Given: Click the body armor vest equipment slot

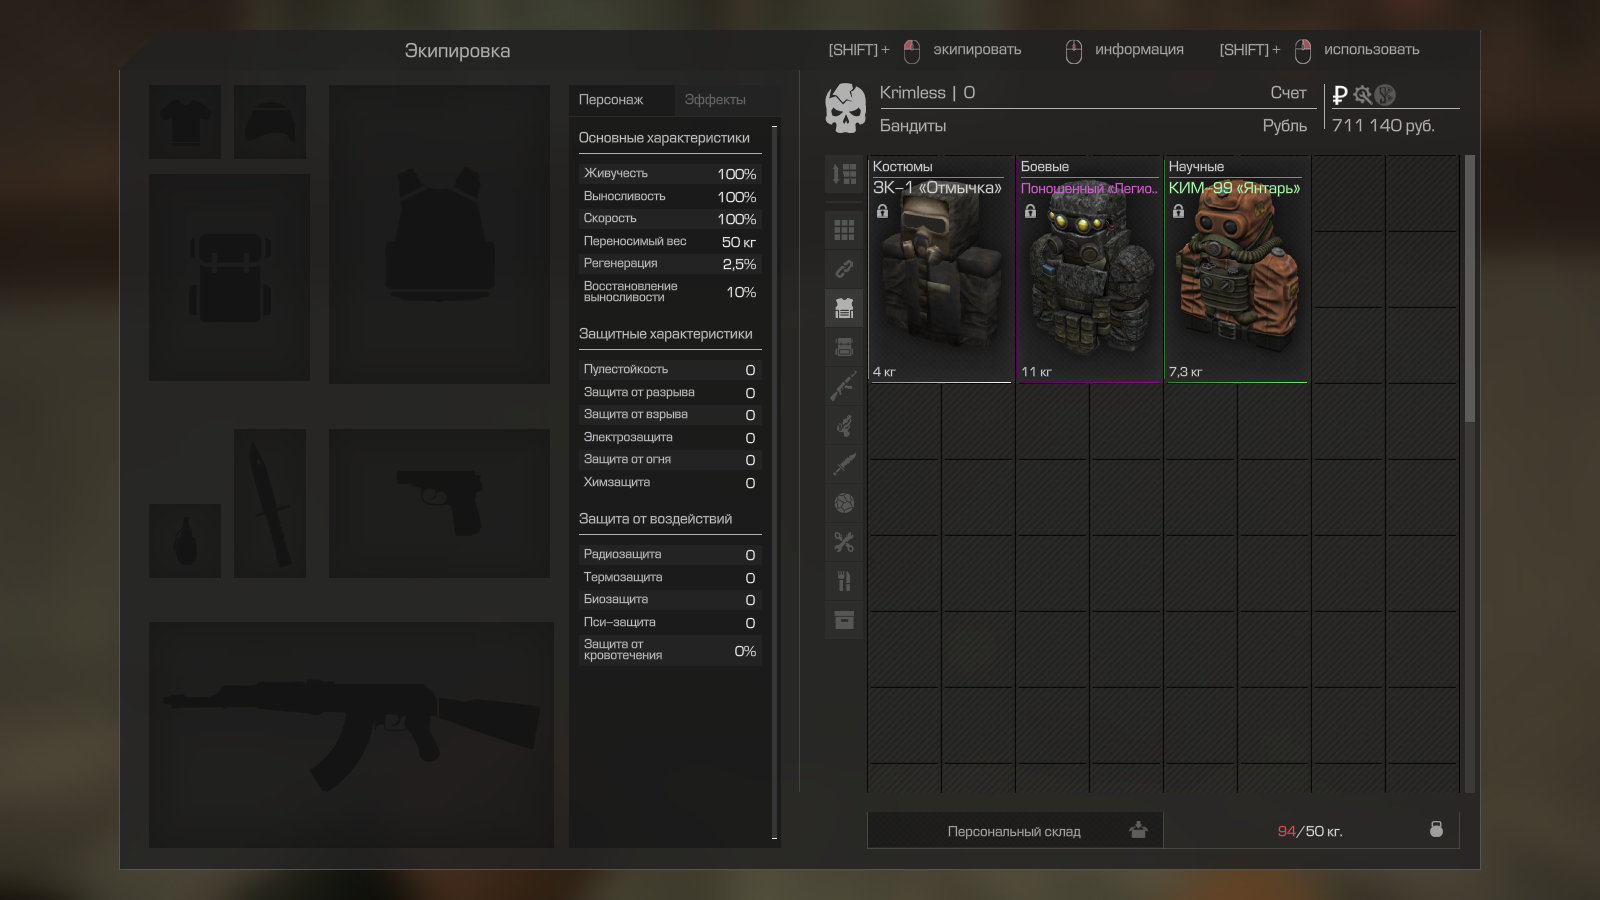Looking at the screenshot, I should click(x=439, y=234).
